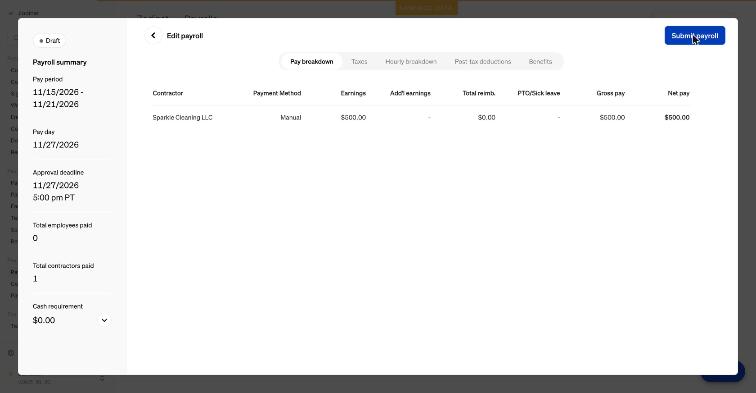
Task: Click the Contractor column header
Action: click(168, 94)
